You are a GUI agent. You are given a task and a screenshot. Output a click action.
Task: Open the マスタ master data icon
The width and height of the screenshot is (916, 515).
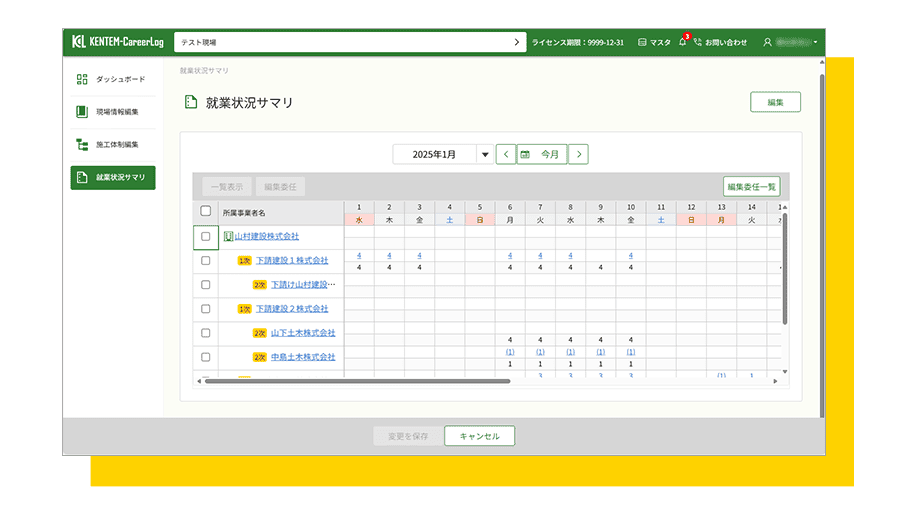coord(643,43)
